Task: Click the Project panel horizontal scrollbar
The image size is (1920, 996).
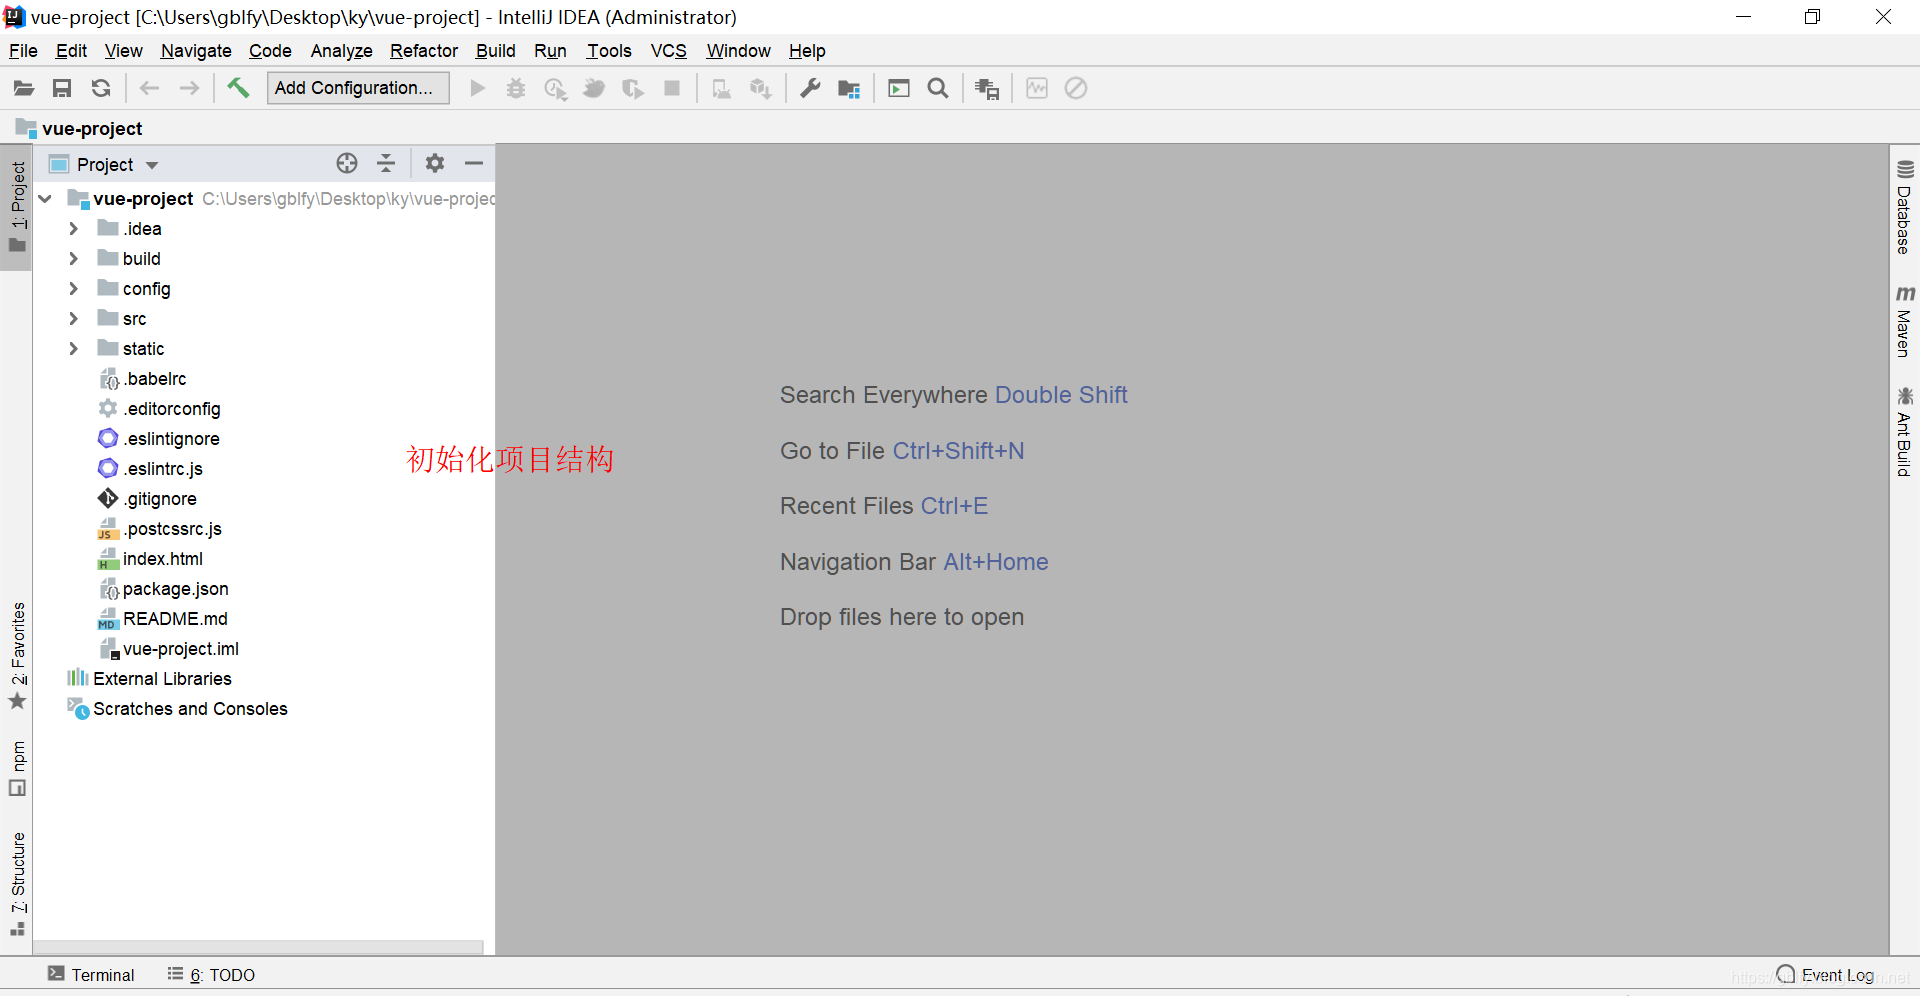Action: 258,947
